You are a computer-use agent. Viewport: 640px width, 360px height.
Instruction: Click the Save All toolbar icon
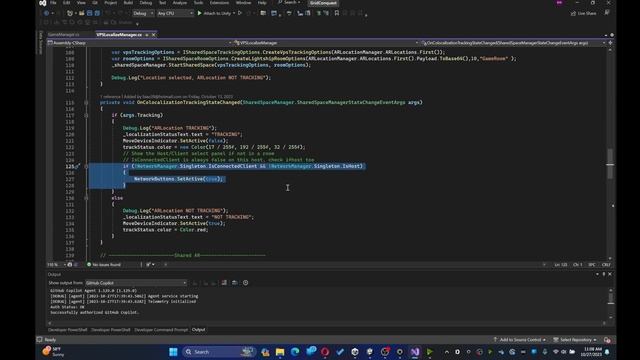(97, 13)
